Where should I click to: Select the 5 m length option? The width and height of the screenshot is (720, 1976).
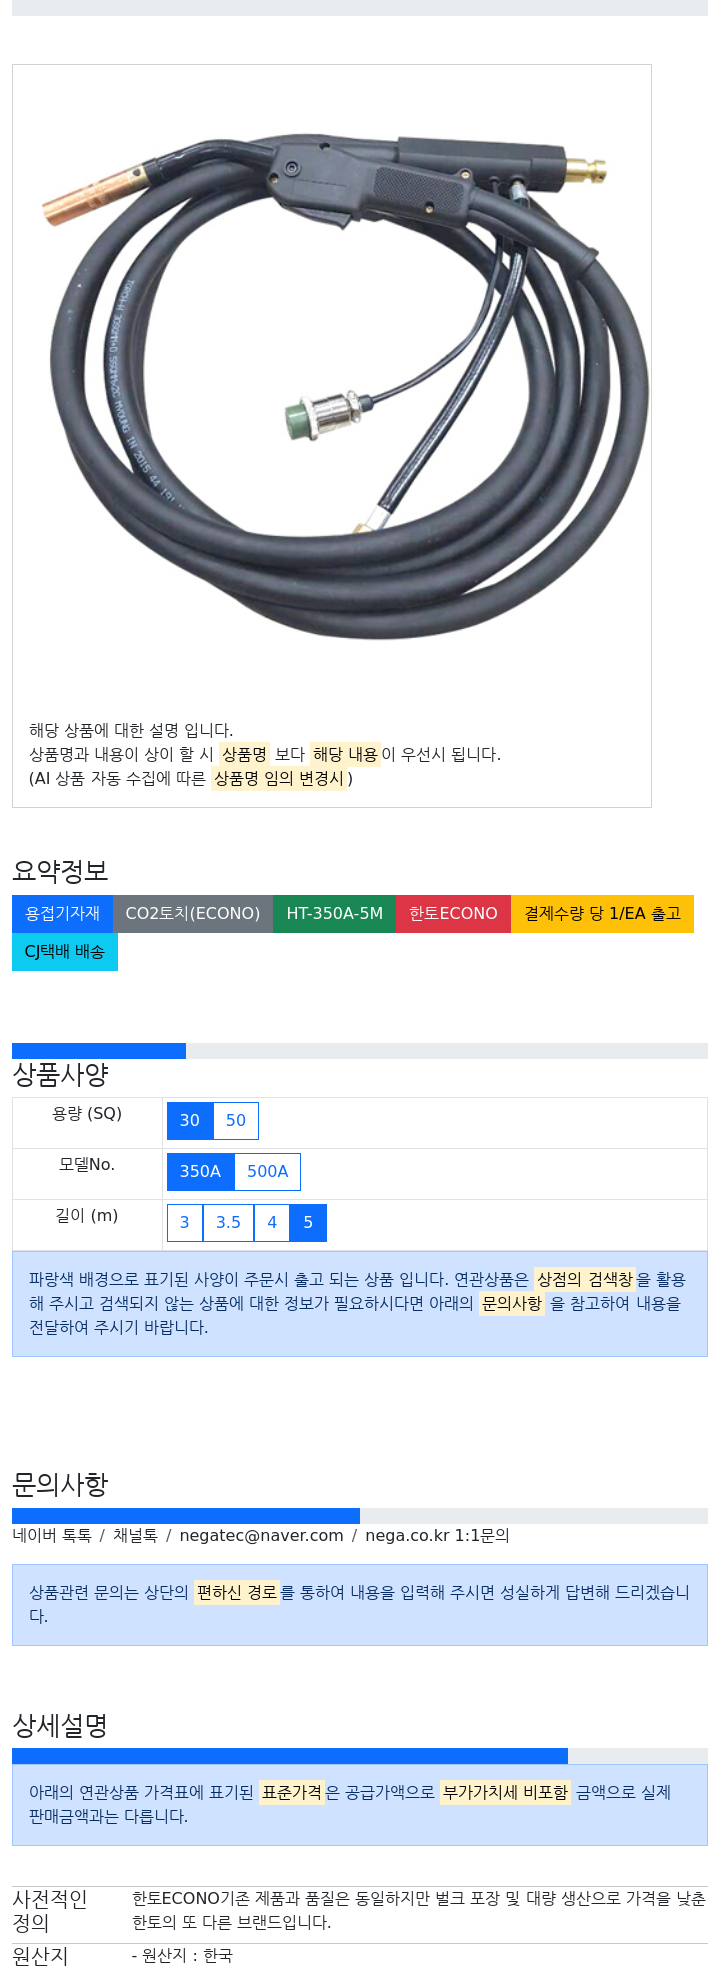coord(308,1223)
